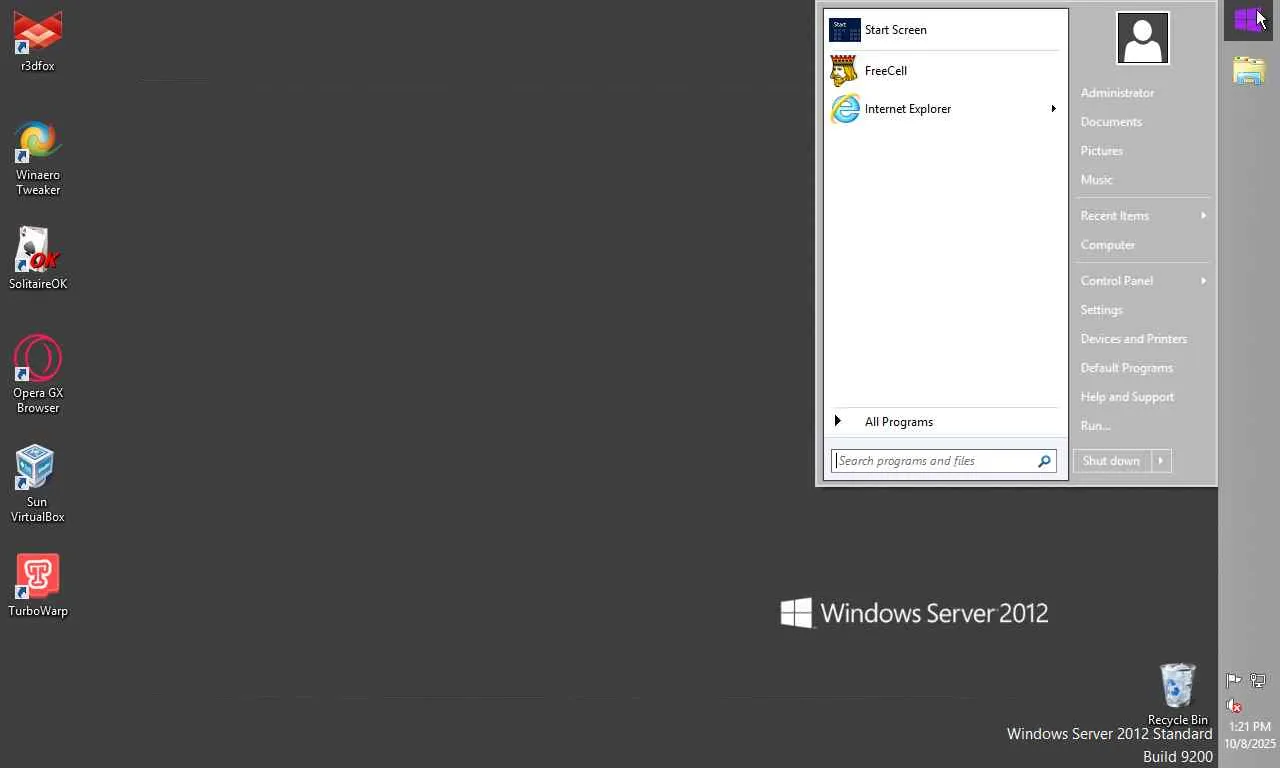This screenshot has width=1280, height=768.
Task: Click the muted volume tray icon
Action: pyautogui.click(x=1234, y=705)
